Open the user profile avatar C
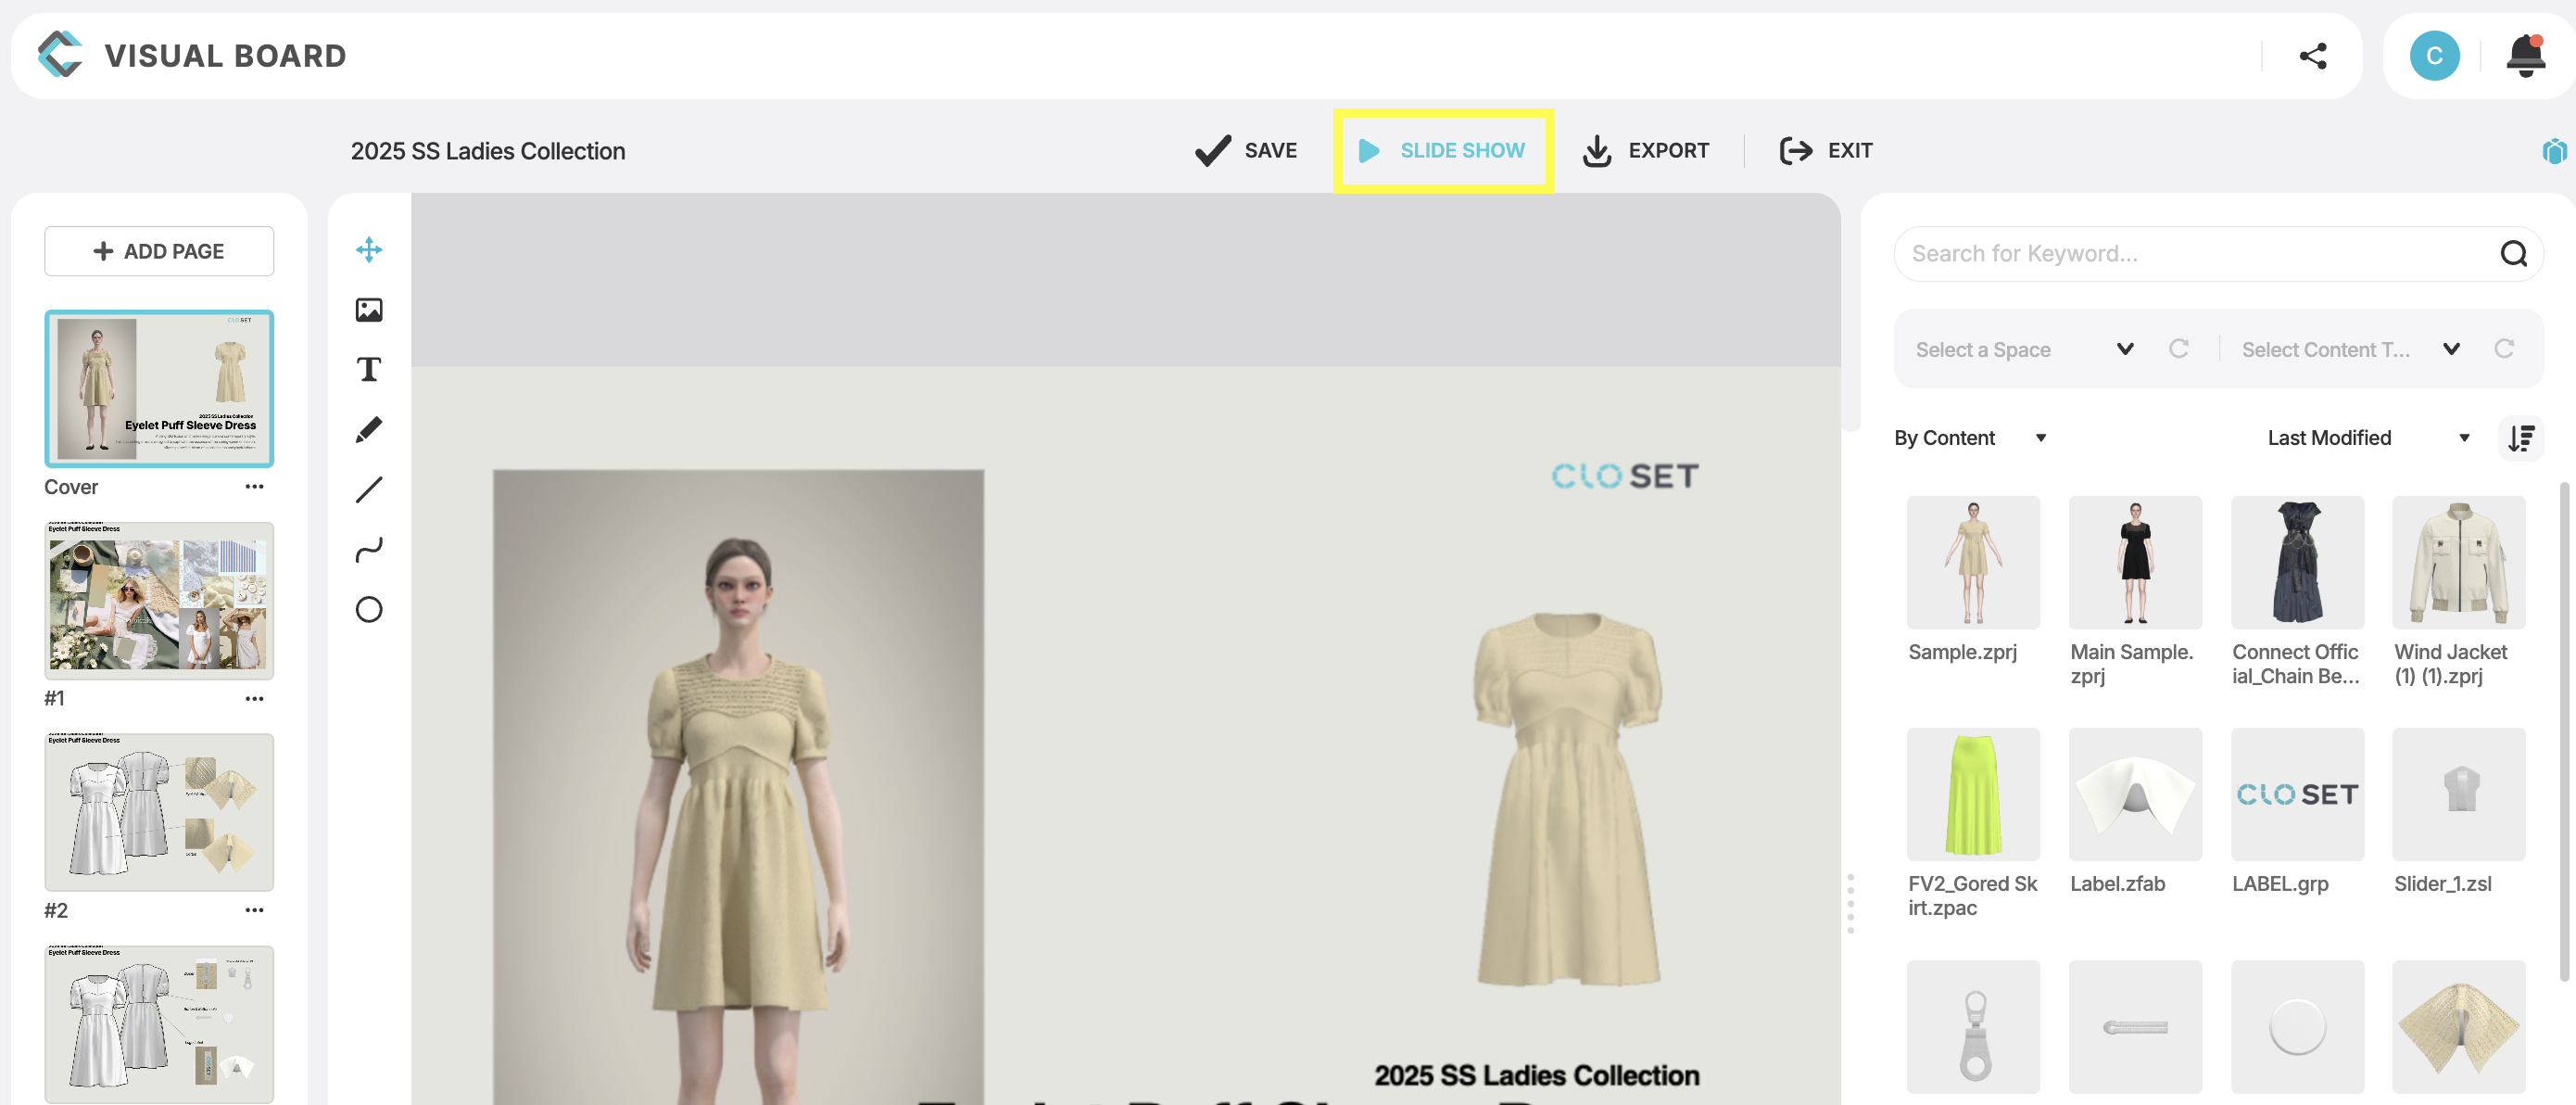This screenshot has width=2576, height=1105. [x=2434, y=56]
